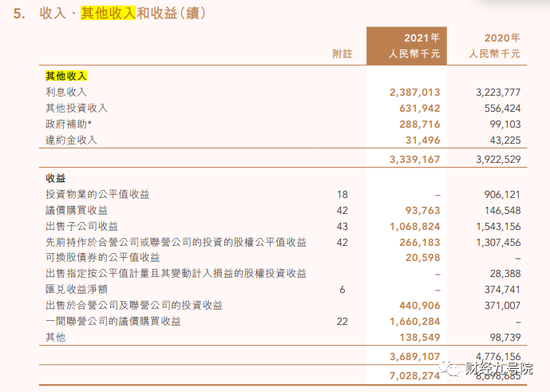Click the value 1,660,284

click(415, 322)
